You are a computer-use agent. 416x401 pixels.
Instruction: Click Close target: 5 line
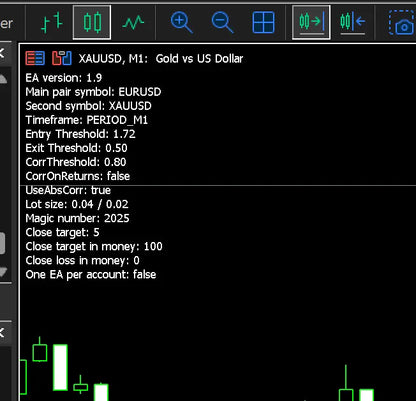pos(62,232)
